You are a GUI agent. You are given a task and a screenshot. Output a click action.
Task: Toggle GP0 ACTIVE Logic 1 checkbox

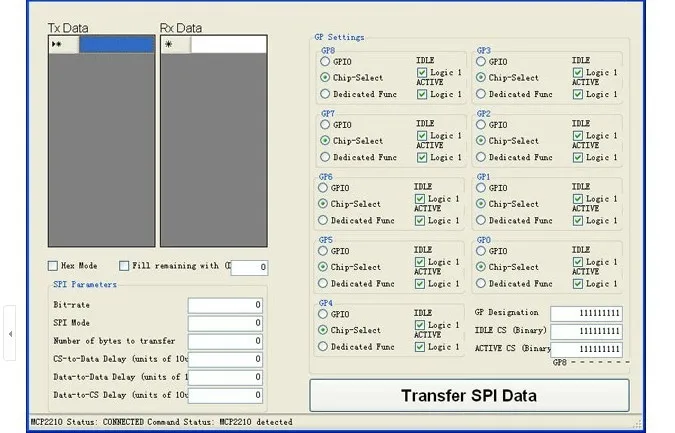tap(578, 284)
